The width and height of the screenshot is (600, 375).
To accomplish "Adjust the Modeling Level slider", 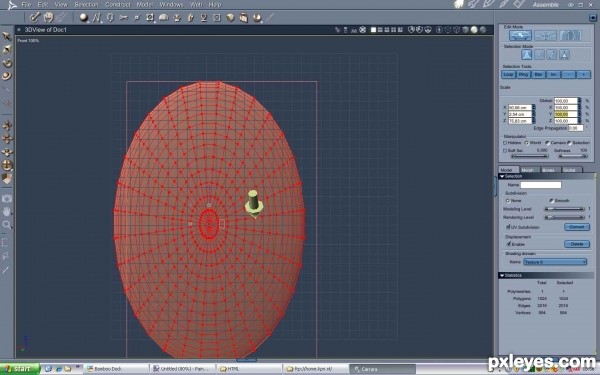I will 564,209.
